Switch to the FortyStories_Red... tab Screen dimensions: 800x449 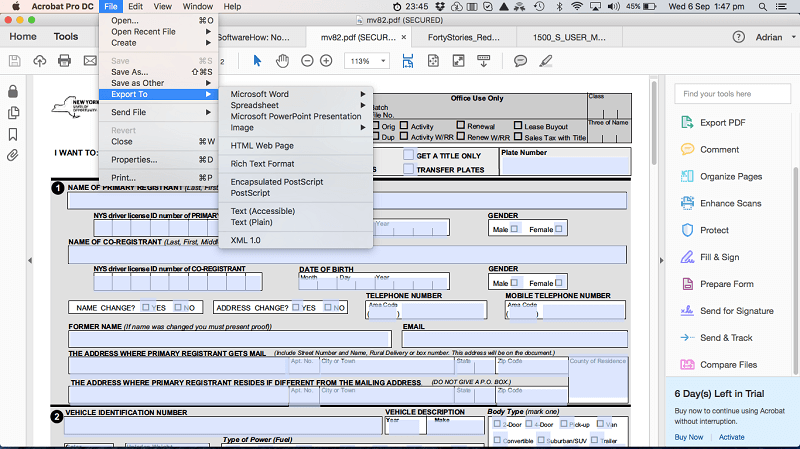[464, 37]
